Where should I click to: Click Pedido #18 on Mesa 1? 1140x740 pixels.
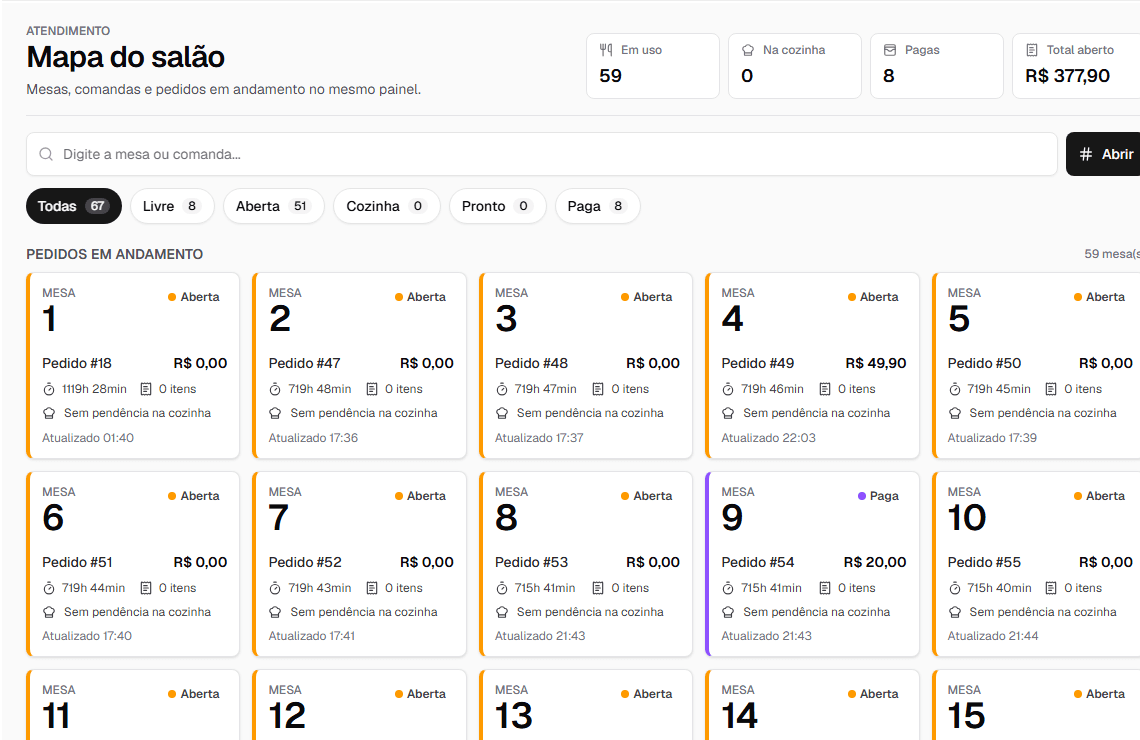point(77,363)
